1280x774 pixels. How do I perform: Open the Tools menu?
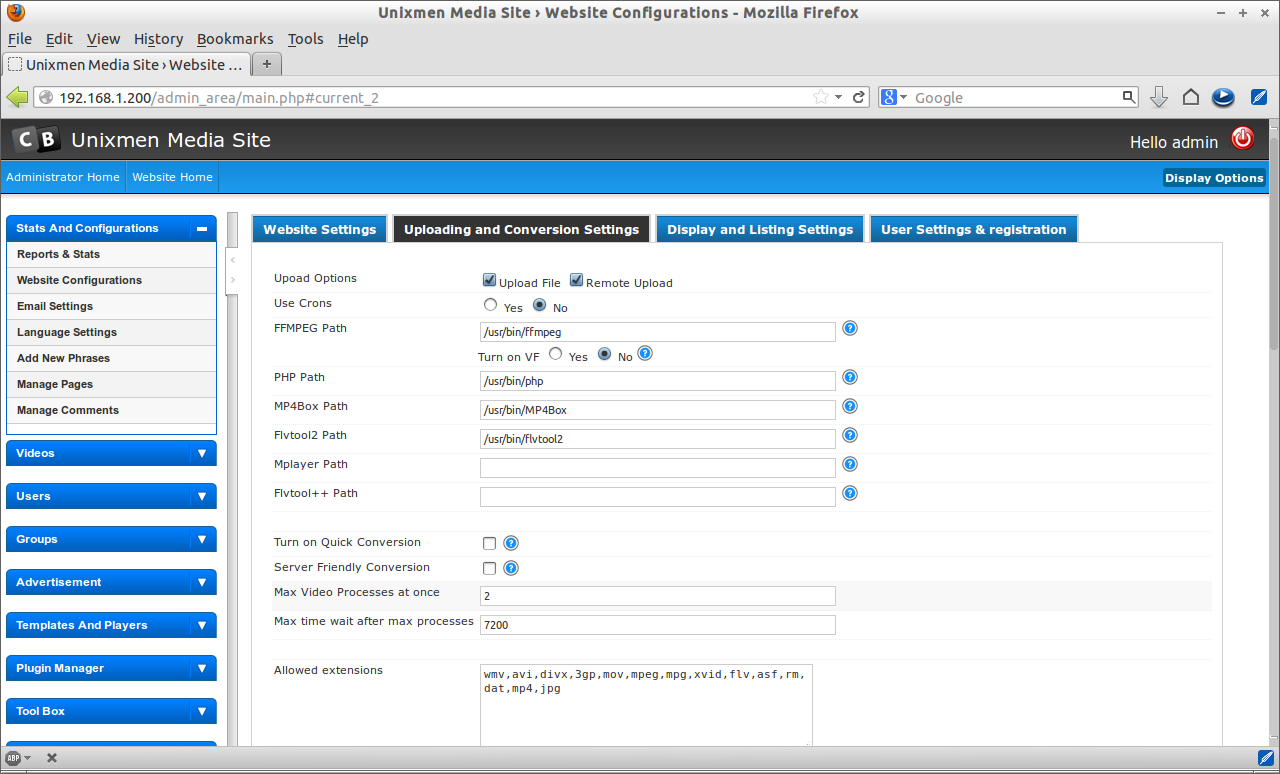pyautogui.click(x=305, y=39)
